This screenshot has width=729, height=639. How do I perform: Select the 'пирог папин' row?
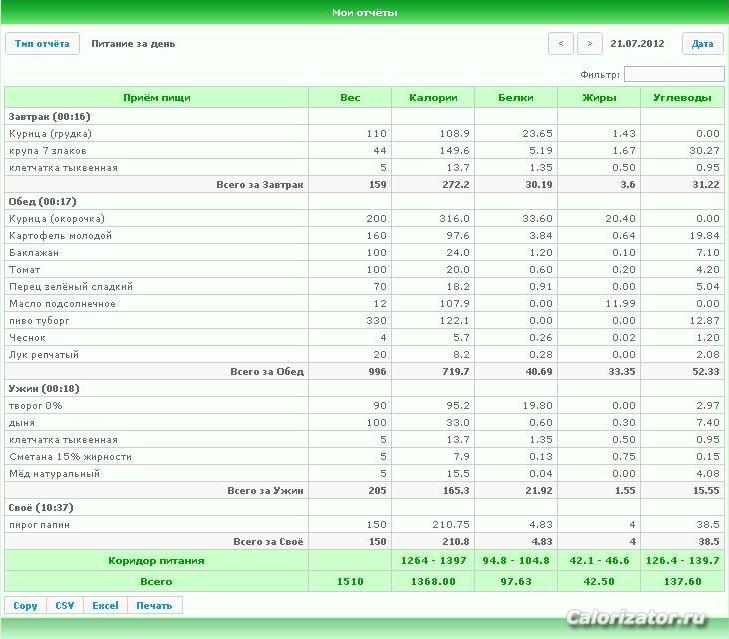(x=364, y=525)
